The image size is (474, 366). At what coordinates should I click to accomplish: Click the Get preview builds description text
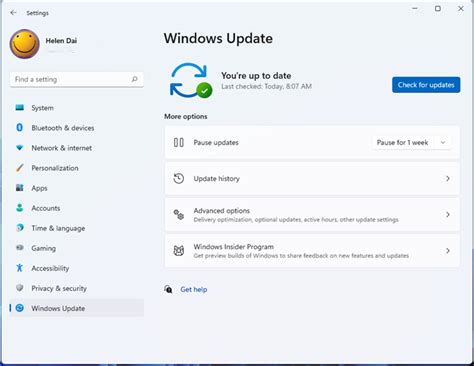[301, 256]
